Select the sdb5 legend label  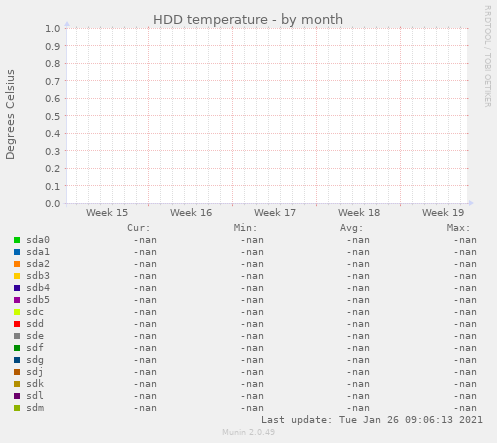(38, 300)
